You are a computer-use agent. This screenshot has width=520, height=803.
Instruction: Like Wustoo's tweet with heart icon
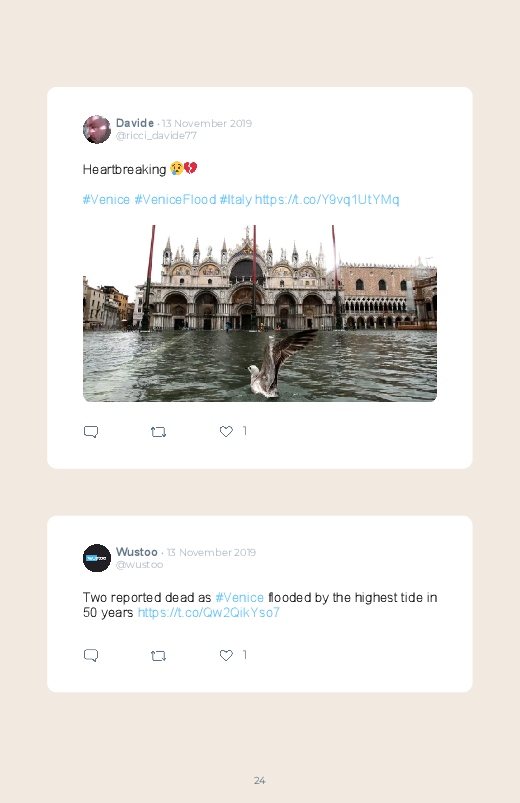pos(226,655)
